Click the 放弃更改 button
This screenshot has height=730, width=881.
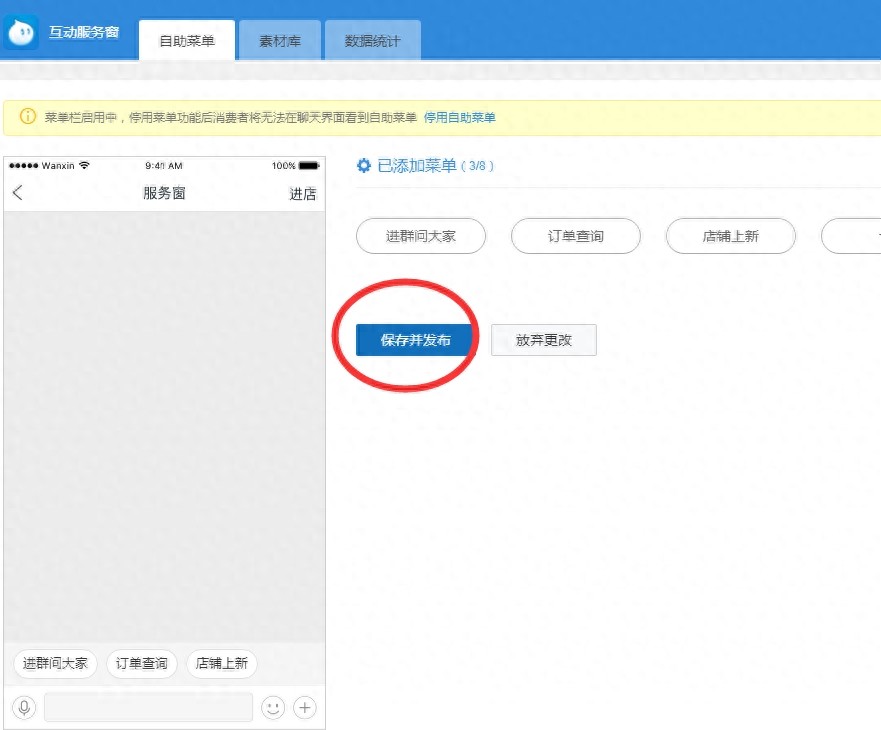(543, 339)
